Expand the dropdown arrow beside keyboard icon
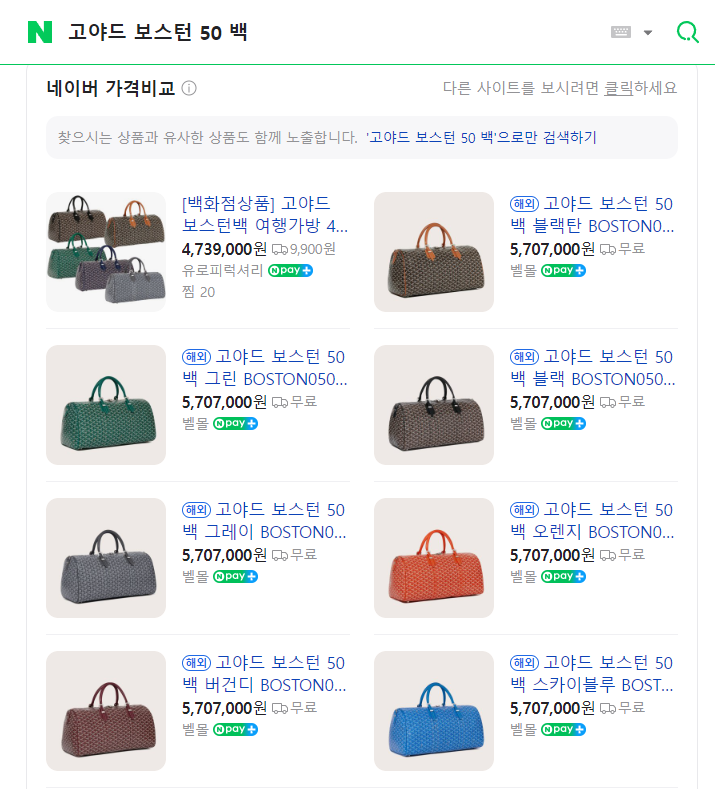The width and height of the screenshot is (715, 789). coord(648,33)
